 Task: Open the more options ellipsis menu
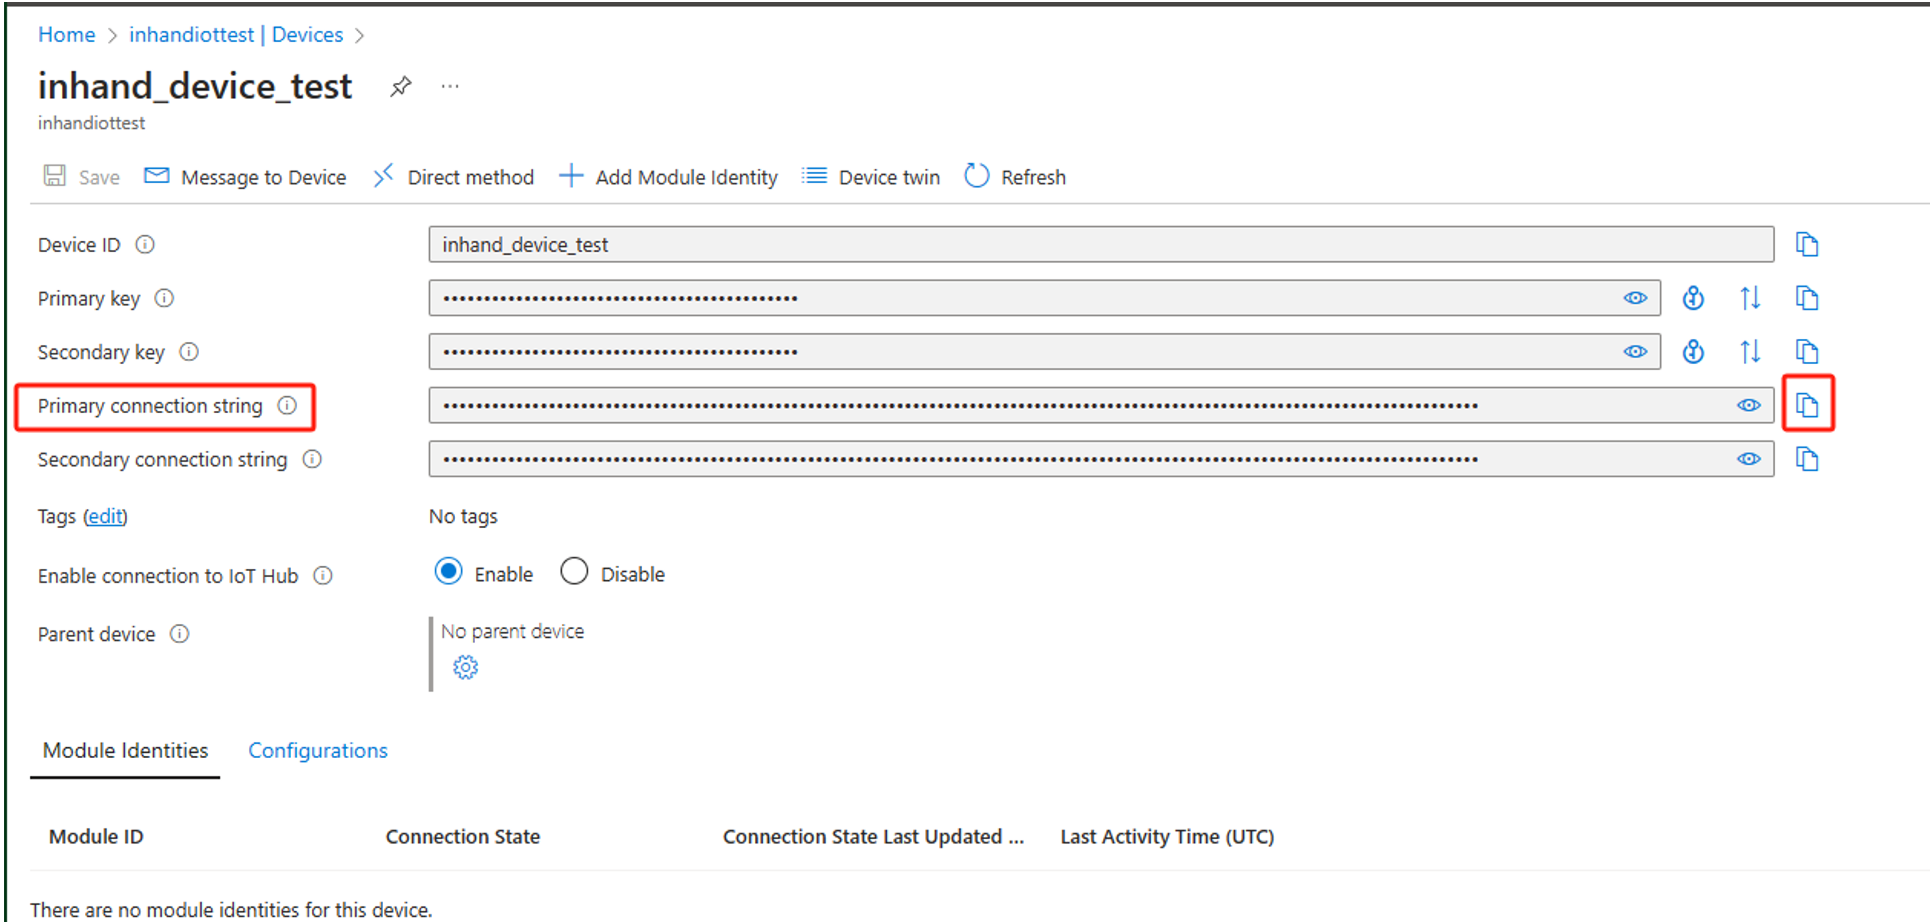click(450, 87)
